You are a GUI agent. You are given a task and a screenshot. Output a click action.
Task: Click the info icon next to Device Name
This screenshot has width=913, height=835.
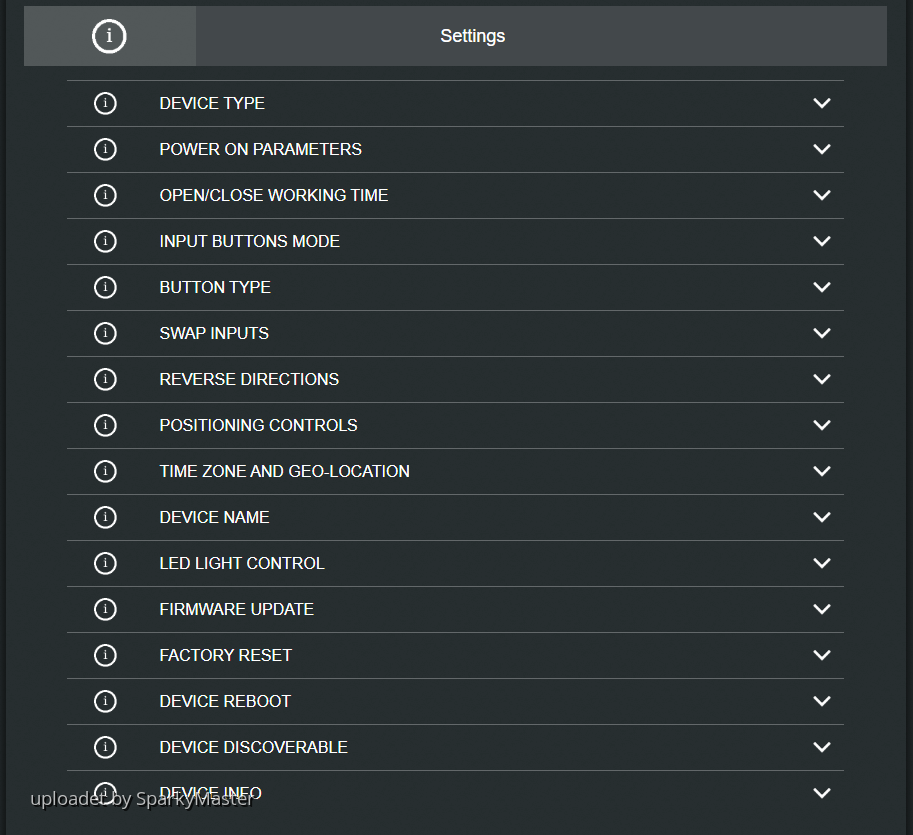(105, 517)
